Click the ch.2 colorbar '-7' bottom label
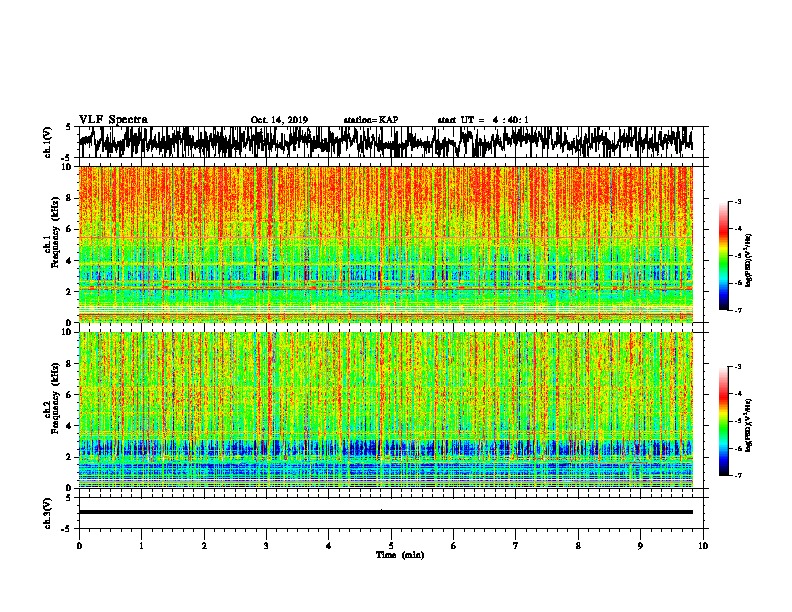 point(737,475)
